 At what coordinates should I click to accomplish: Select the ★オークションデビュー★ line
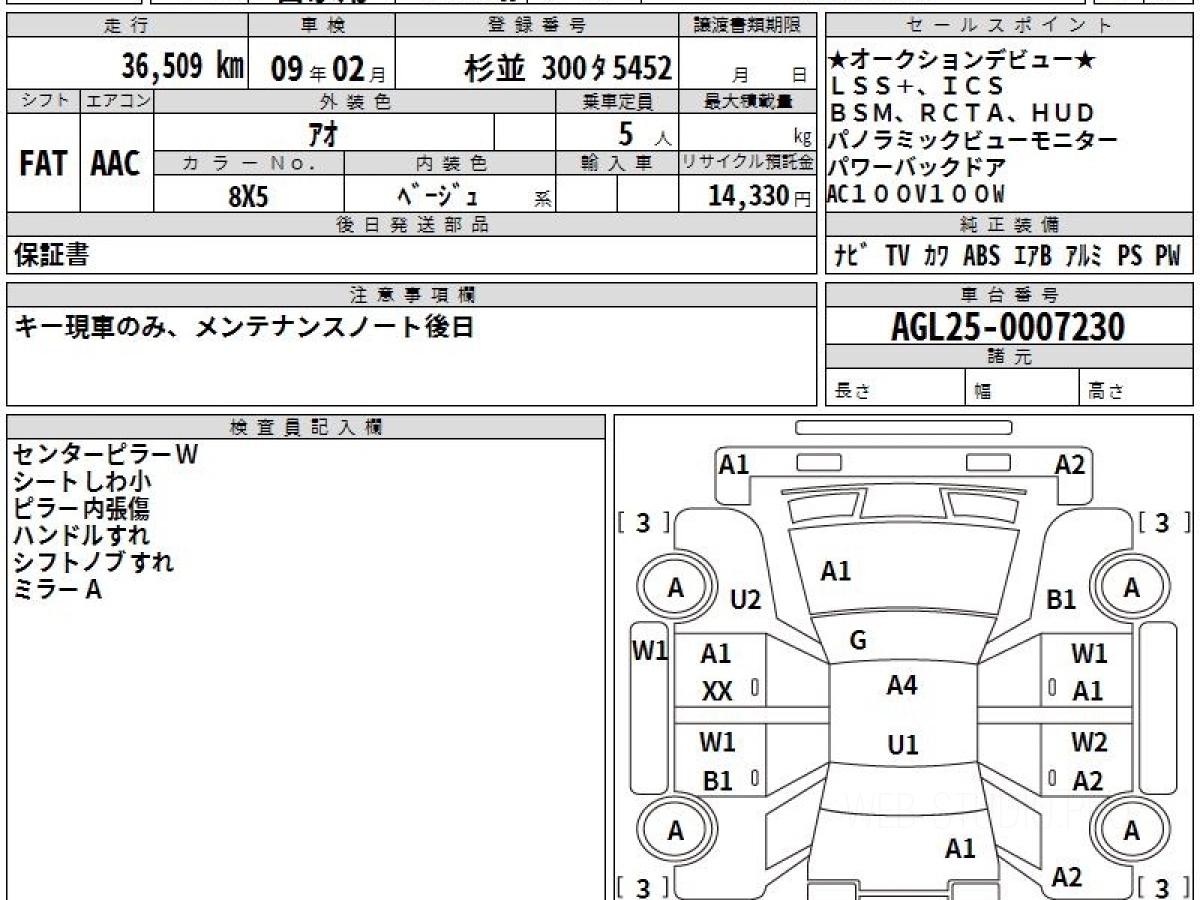(961, 60)
